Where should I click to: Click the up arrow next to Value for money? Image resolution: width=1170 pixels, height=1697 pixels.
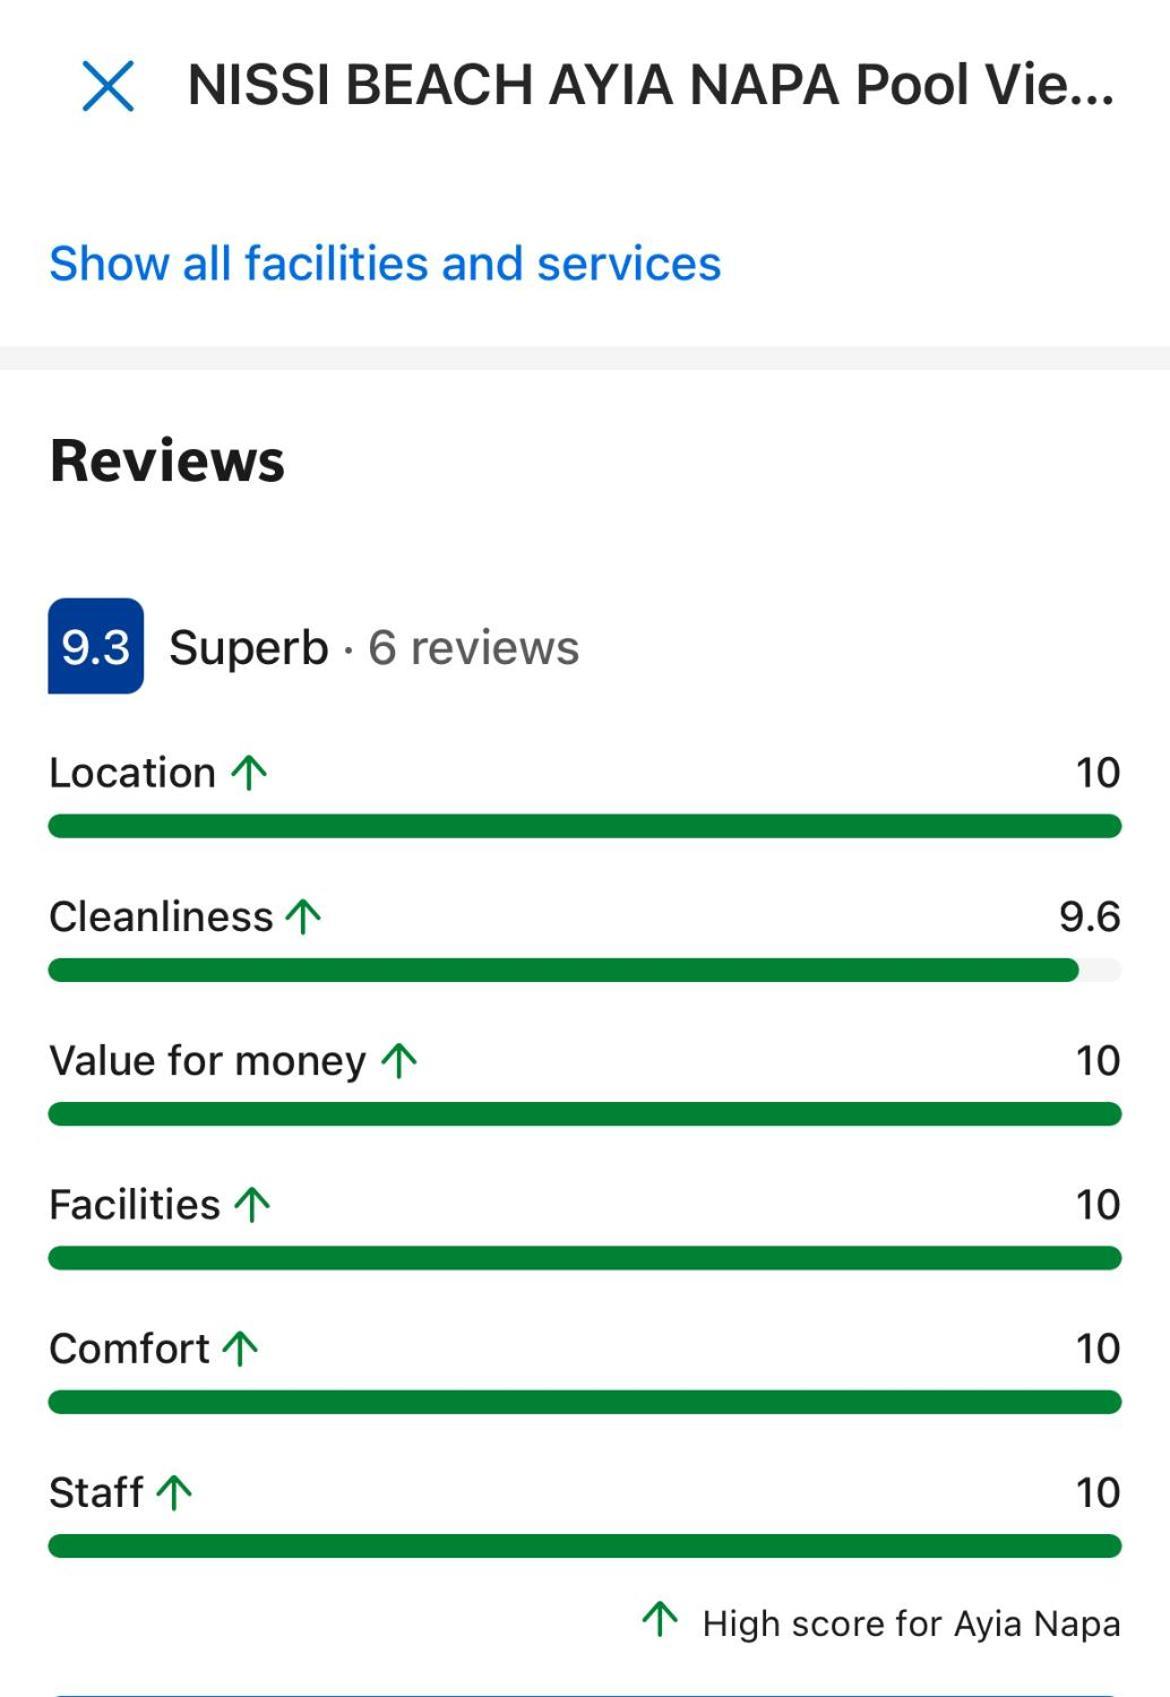[399, 1060]
